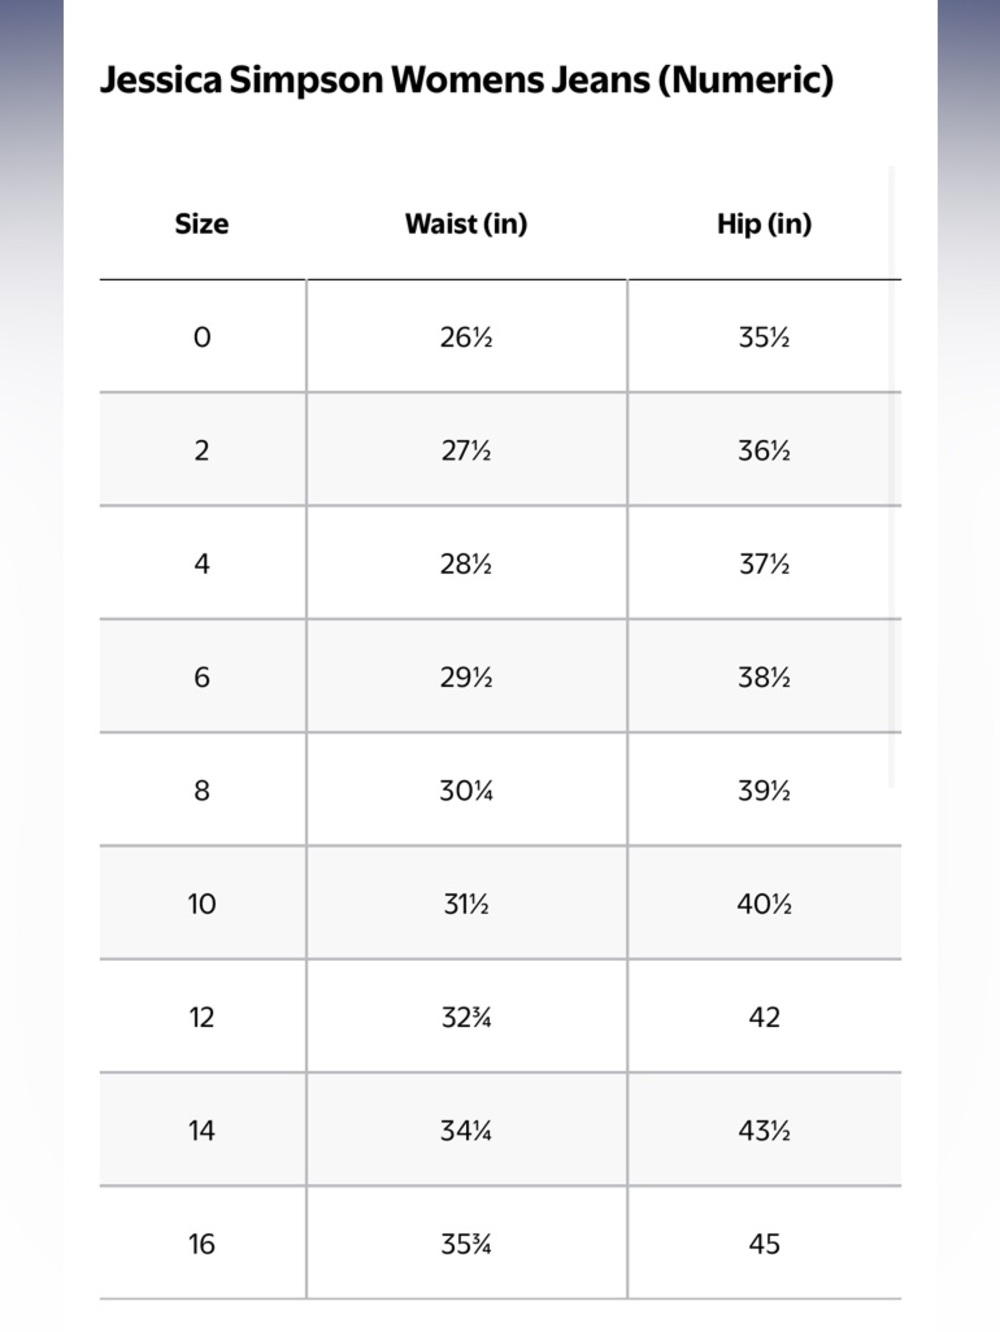1000x1332 pixels.
Task: Click the Size column header
Action: tap(202, 223)
